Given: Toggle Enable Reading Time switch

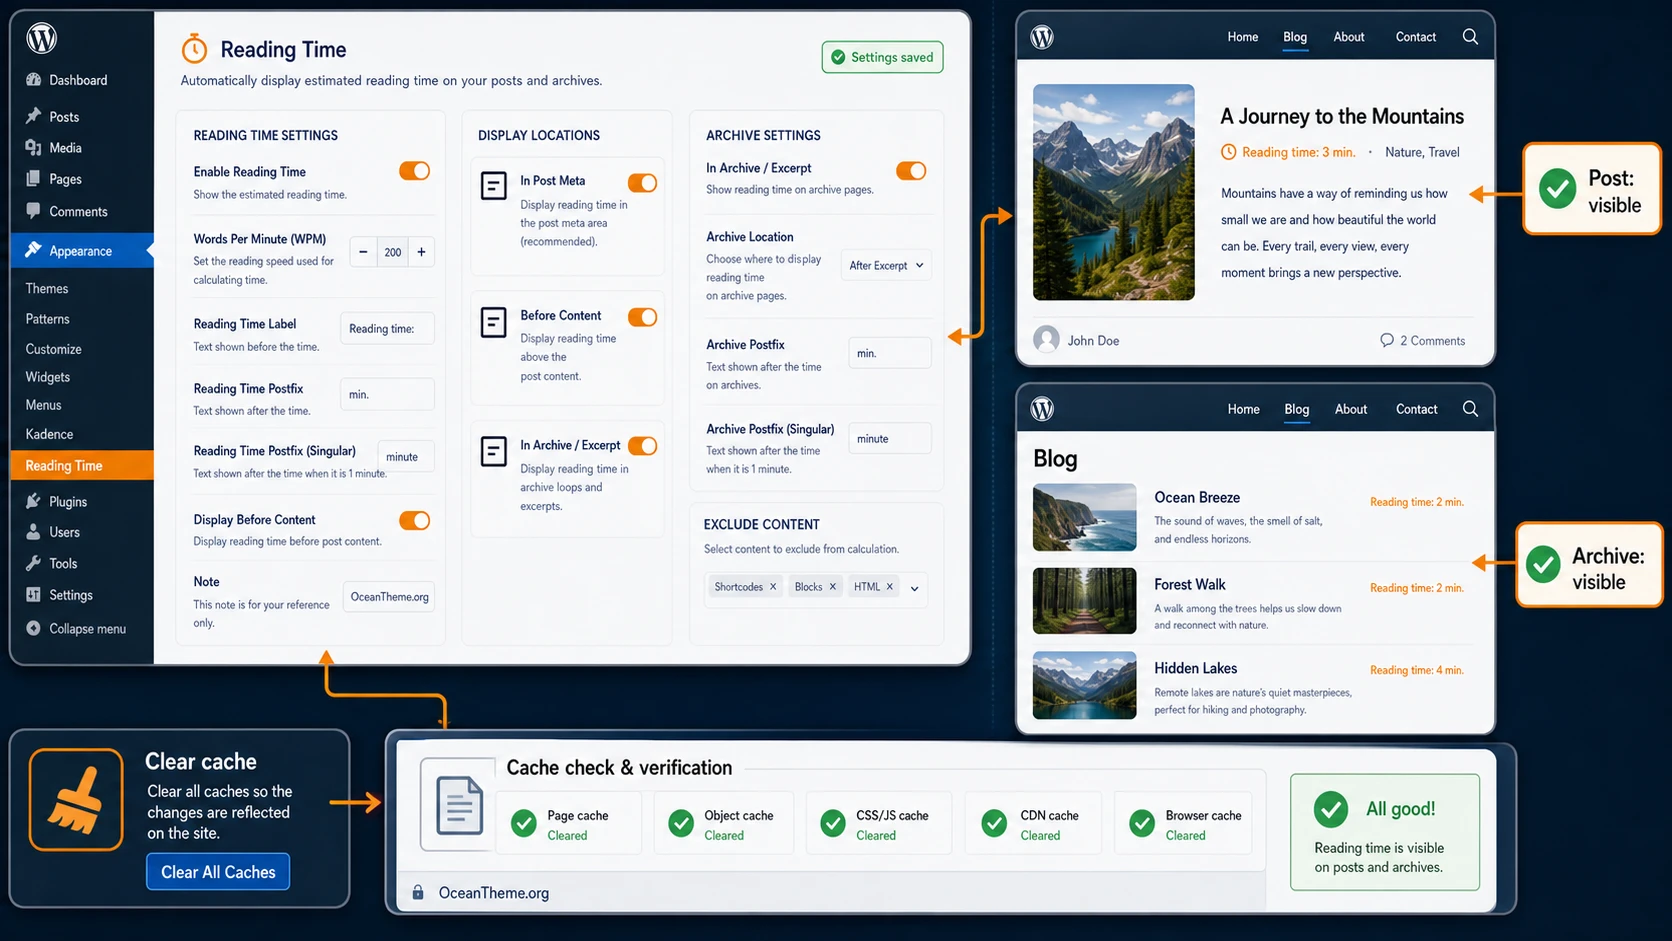Looking at the screenshot, I should (x=414, y=171).
